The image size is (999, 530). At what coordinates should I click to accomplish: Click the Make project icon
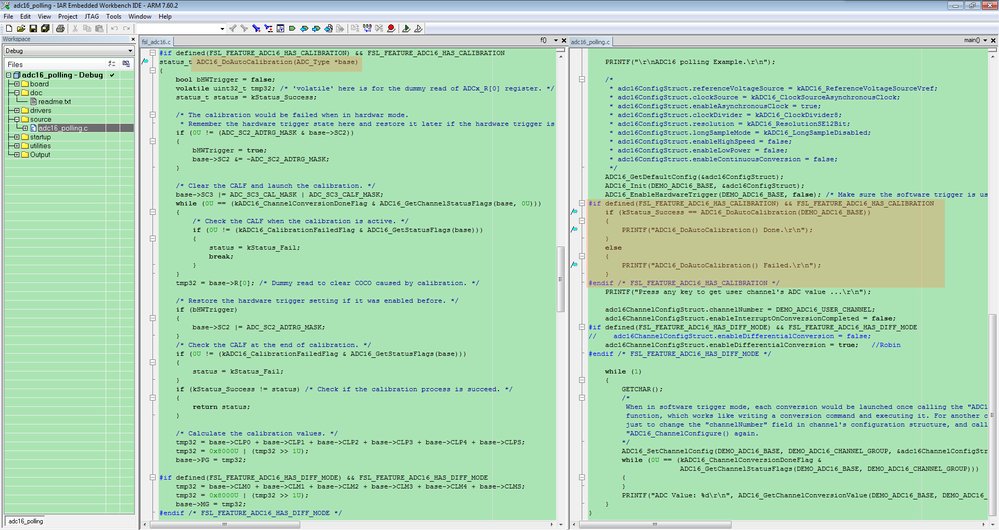click(366, 29)
